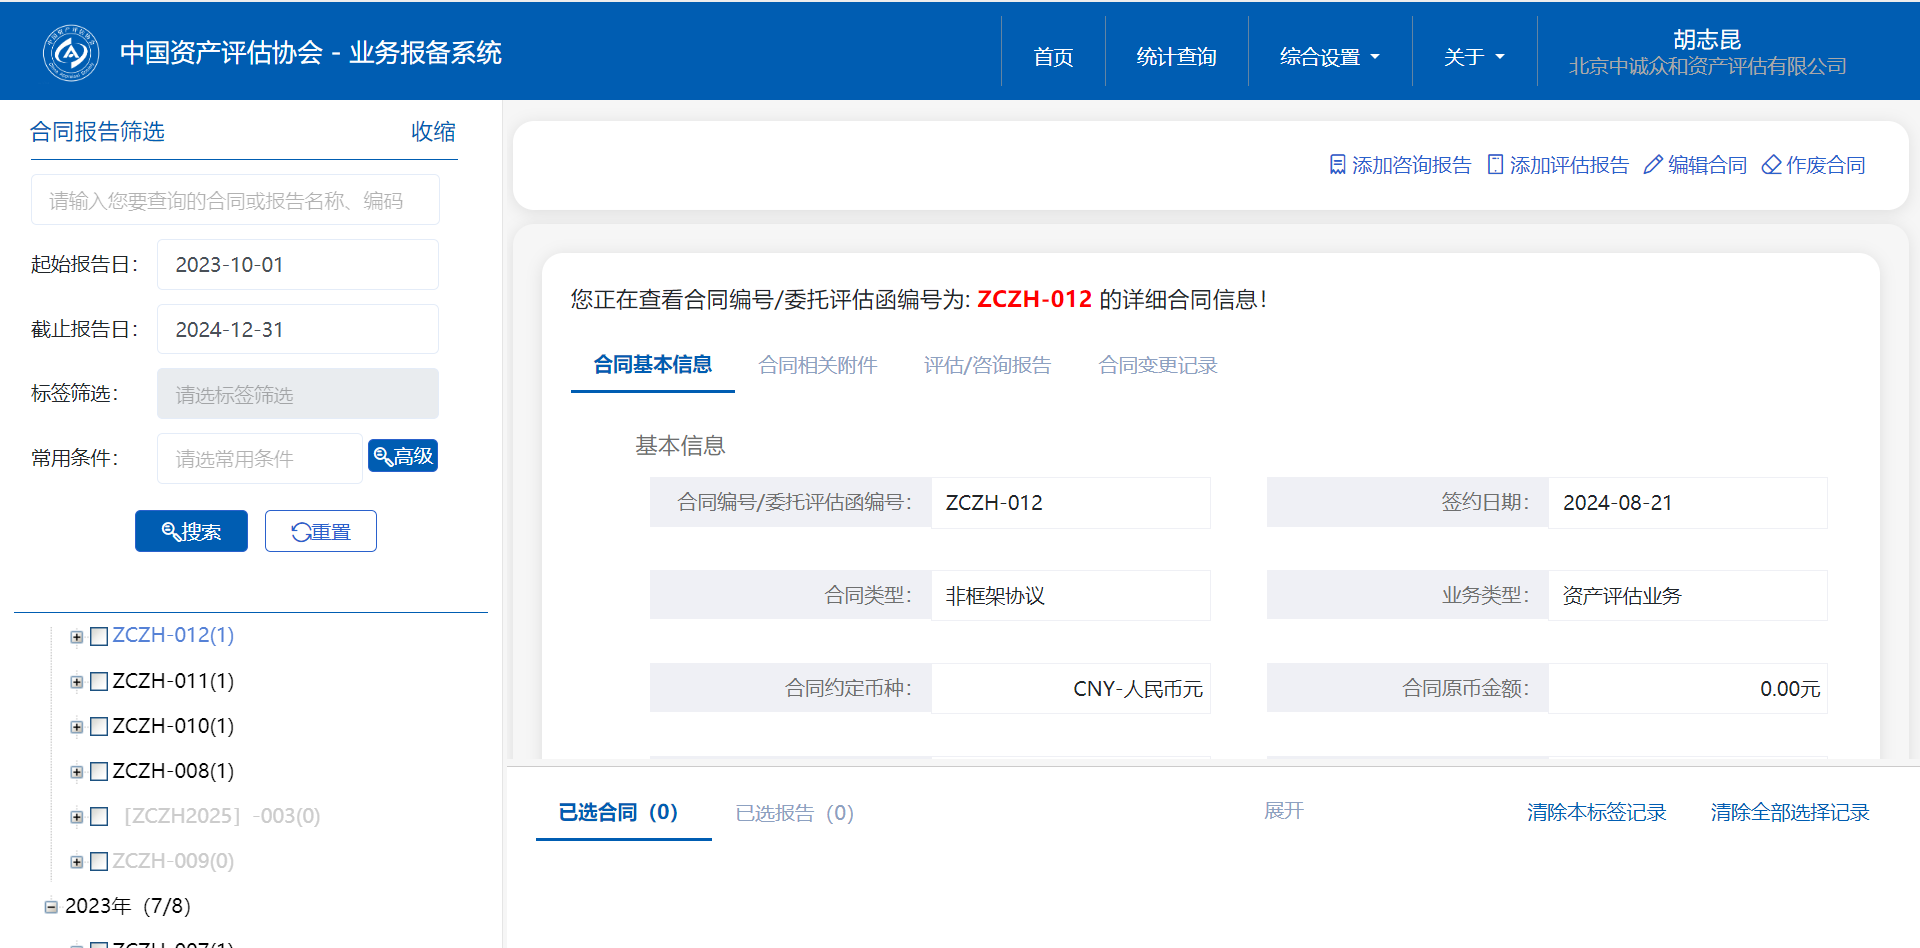Screen dimensions: 1920x948
Task: Open advanced search with 高级 magnifier button
Action: click(x=403, y=456)
